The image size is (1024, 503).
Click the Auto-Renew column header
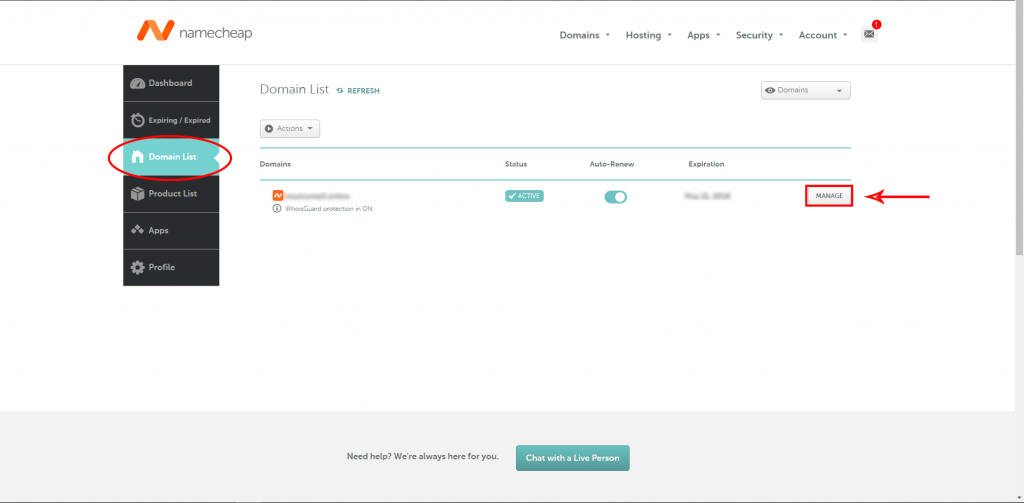(612, 164)
